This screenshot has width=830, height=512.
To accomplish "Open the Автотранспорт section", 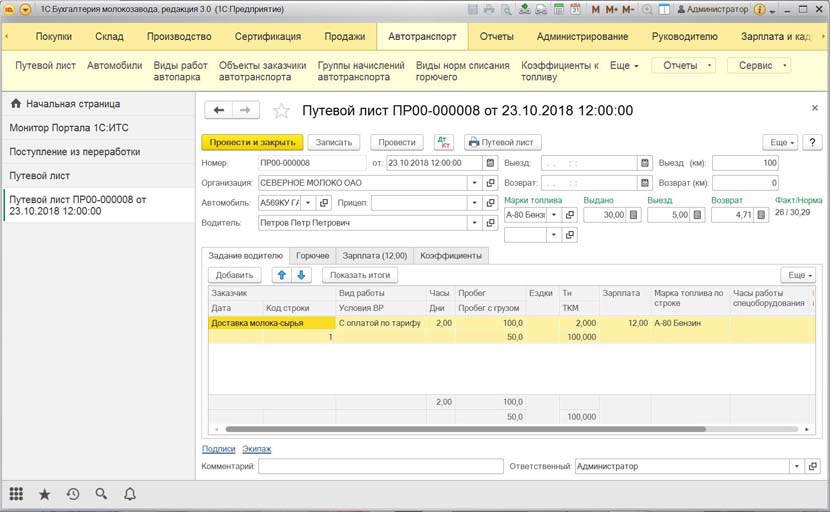I will click(x=422, y=37).
